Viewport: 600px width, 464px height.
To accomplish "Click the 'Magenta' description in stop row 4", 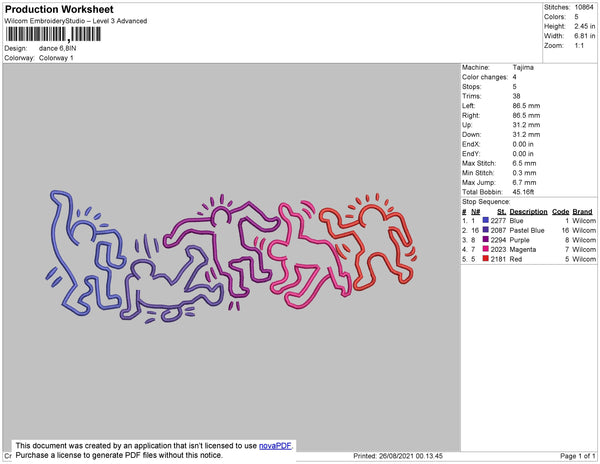I will click(x=523, y=249).
